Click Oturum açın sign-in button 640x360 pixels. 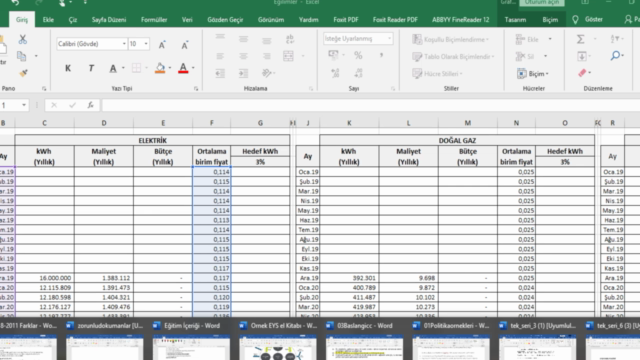pos(542,3)
